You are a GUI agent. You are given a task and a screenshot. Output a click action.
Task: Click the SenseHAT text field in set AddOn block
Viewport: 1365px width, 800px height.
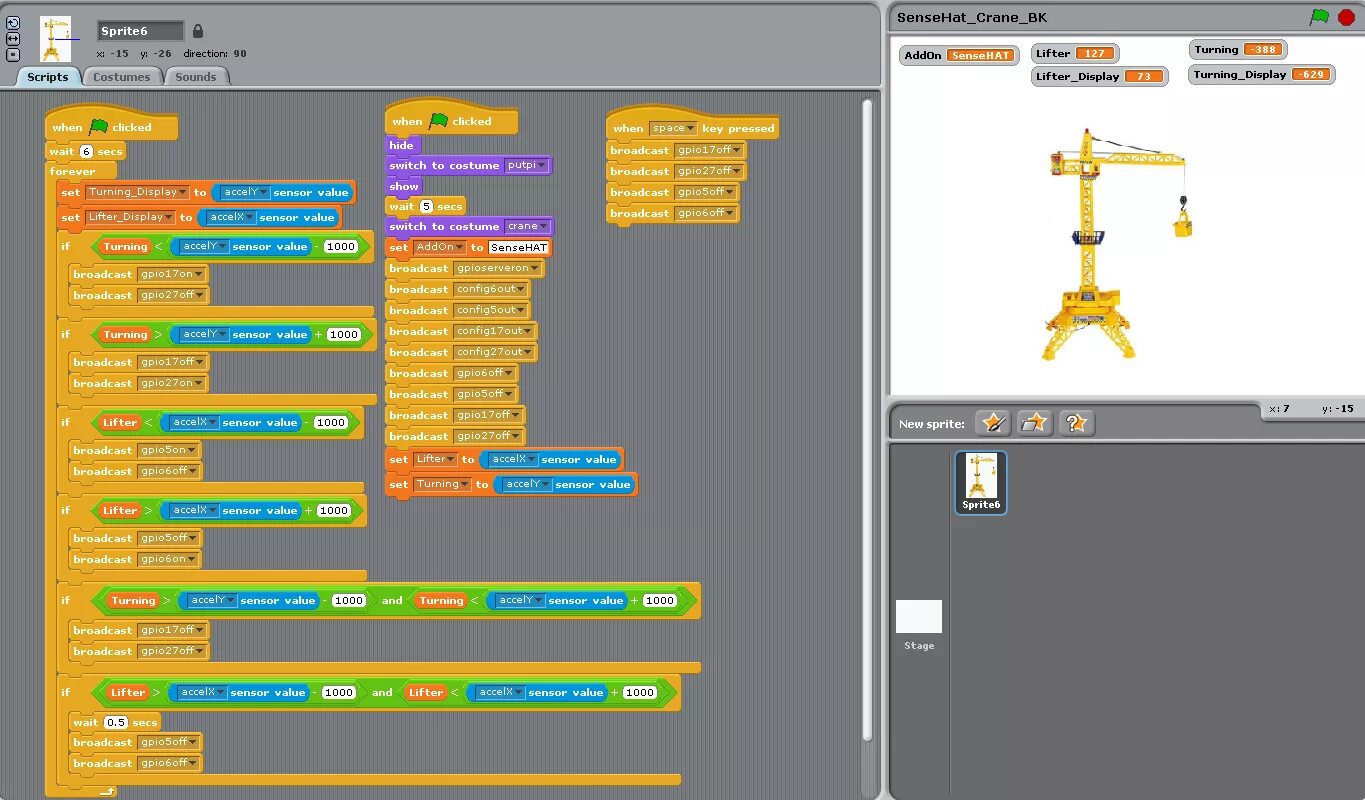tap(520, 247)
